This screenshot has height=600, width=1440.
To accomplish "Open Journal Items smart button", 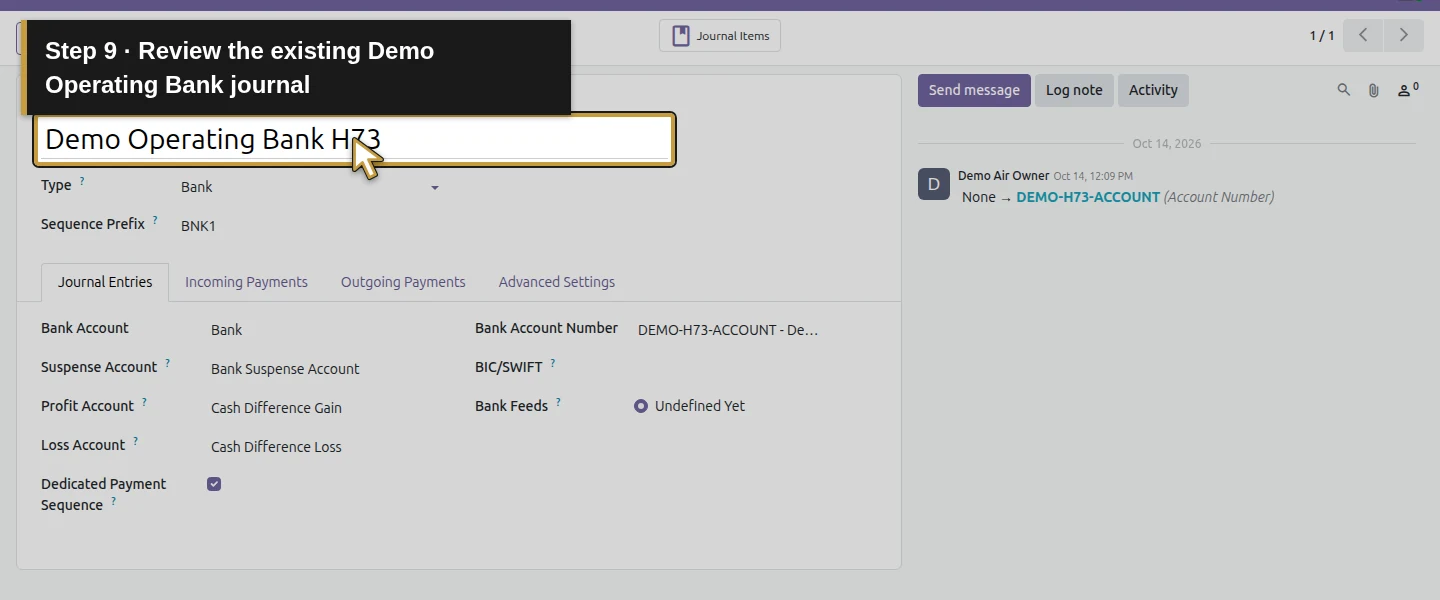I will (x=720, y=36).
